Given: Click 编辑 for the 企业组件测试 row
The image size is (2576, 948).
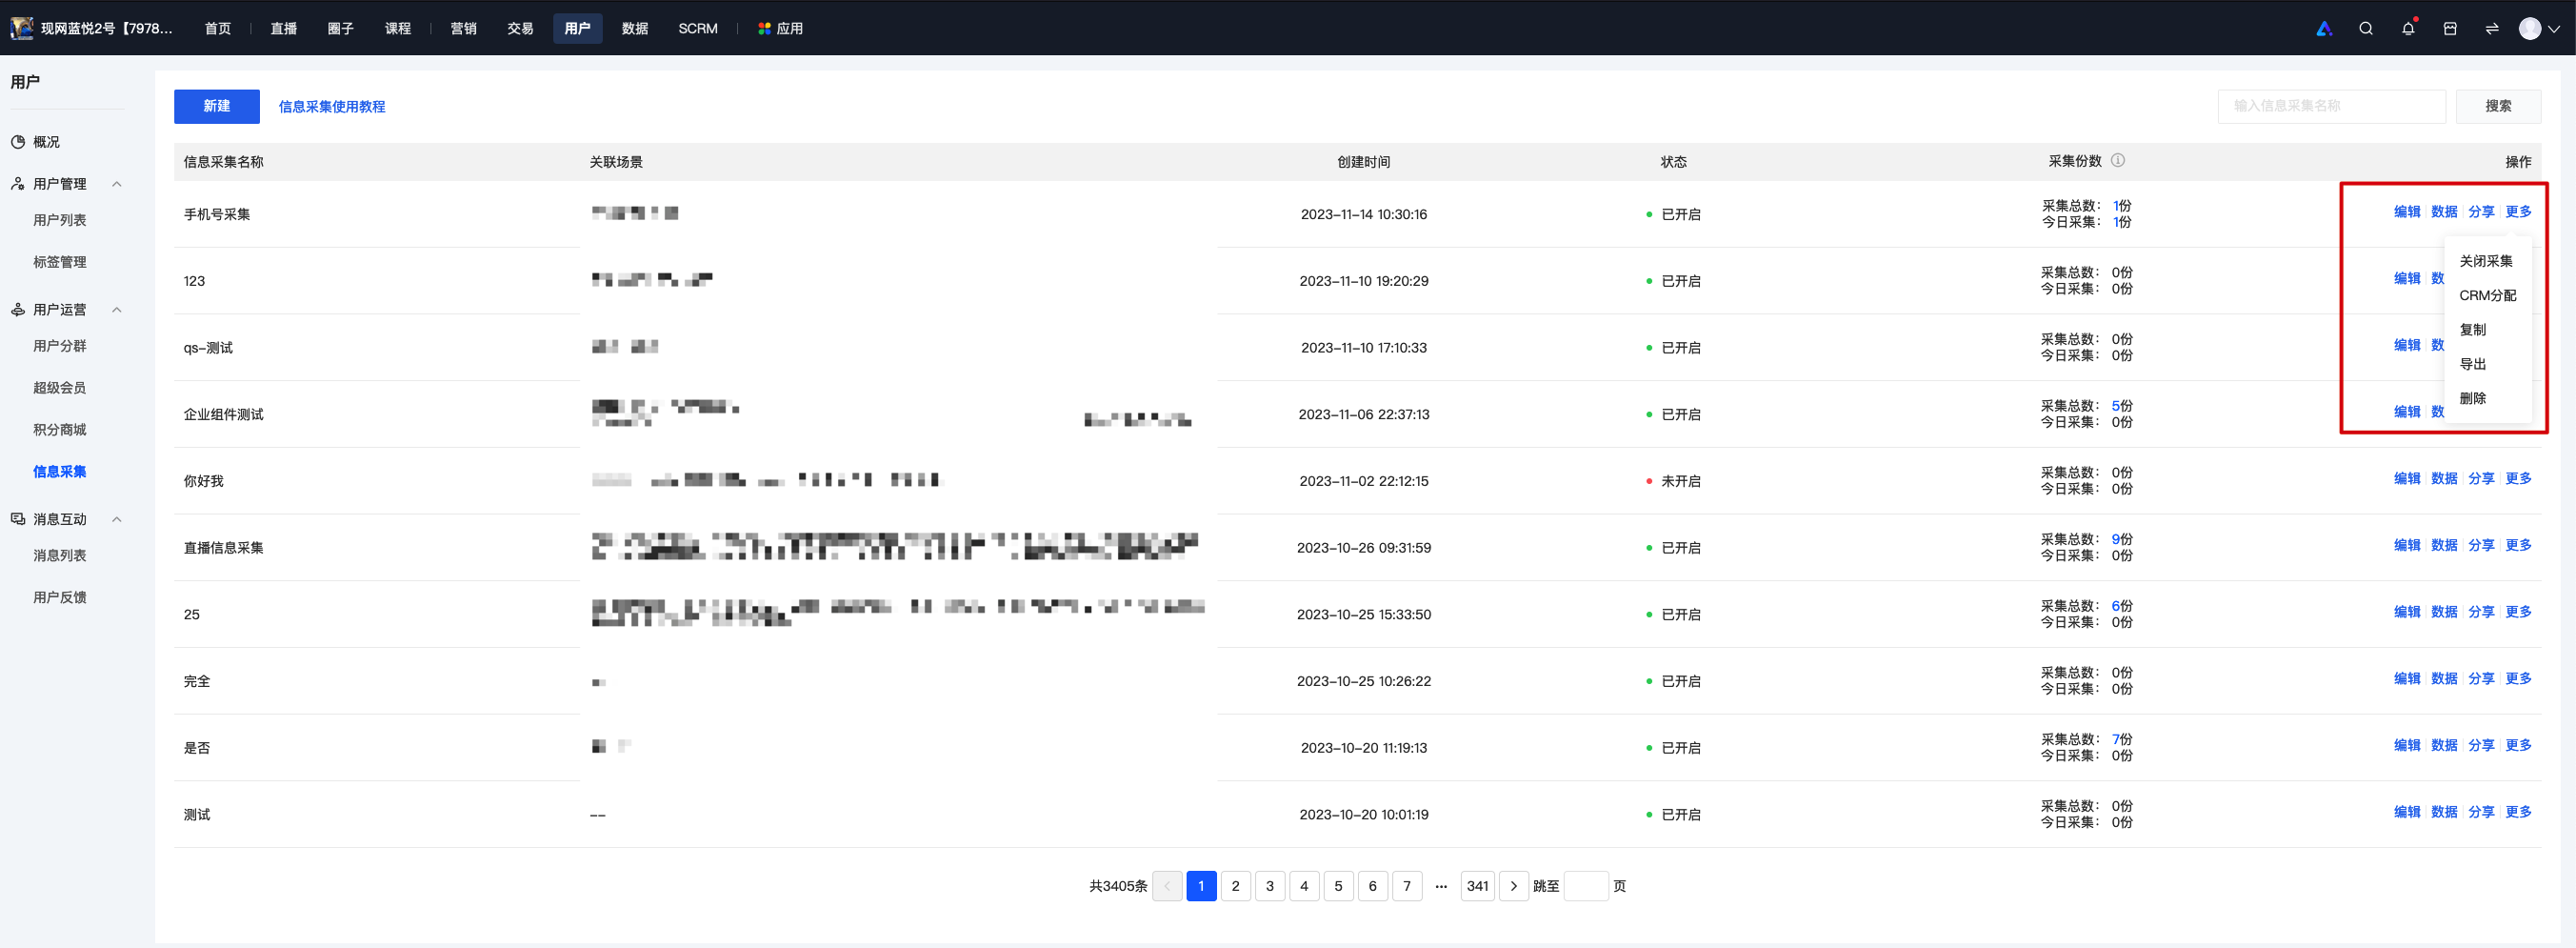Looking at the screenshot, I should click(2407, 412).
